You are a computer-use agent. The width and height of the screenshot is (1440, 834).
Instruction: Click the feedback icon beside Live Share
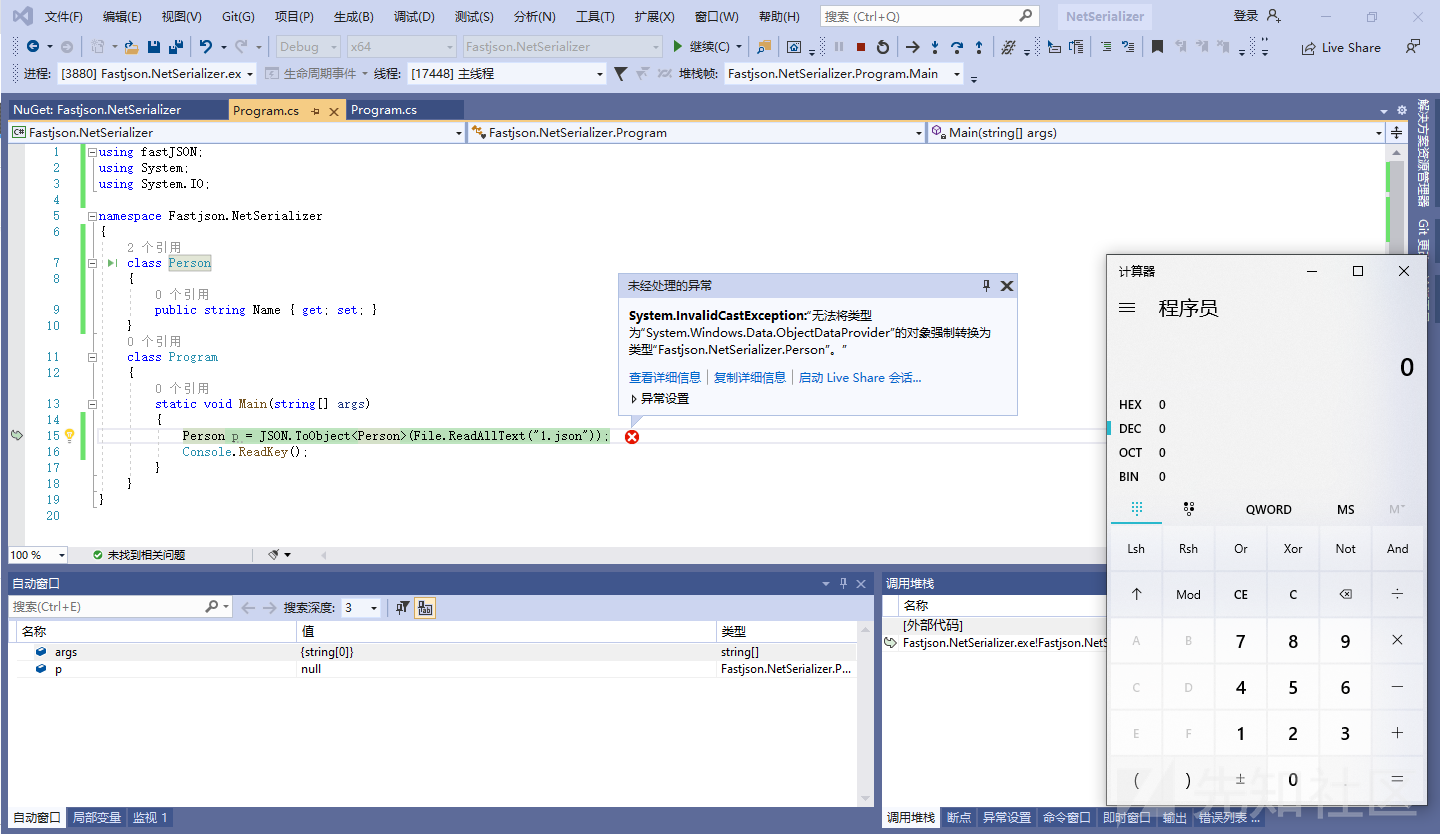(x=1412, y=47)
